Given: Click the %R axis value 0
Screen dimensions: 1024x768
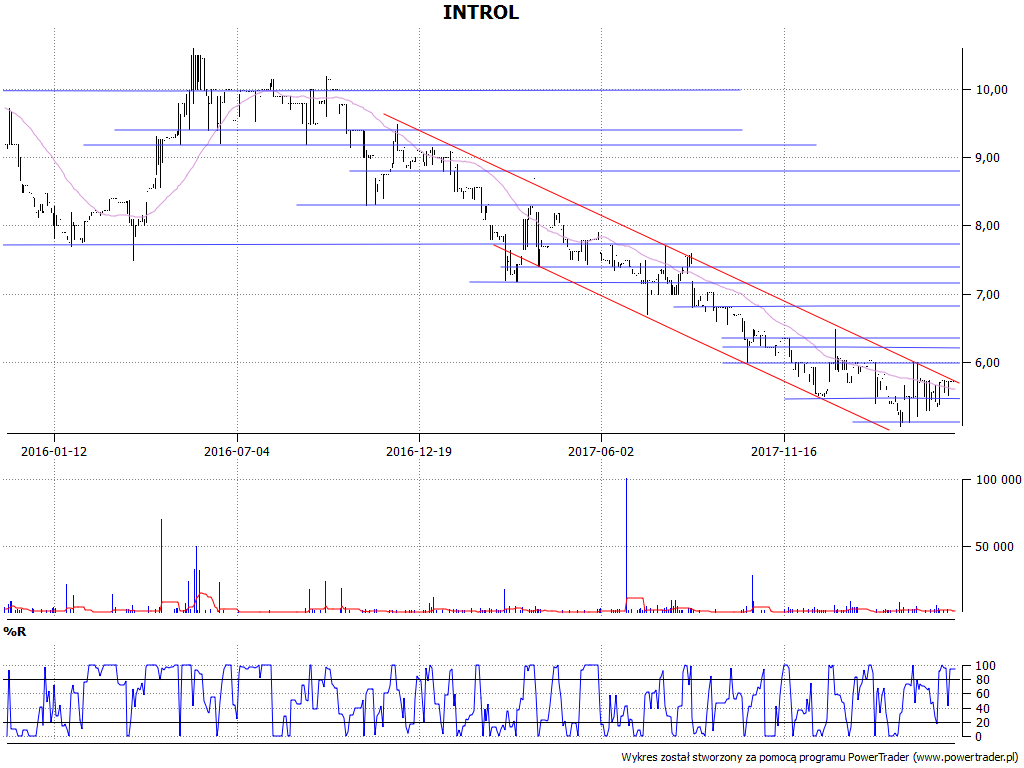Looking at the screenshot, I should click(x=978, y=737).
